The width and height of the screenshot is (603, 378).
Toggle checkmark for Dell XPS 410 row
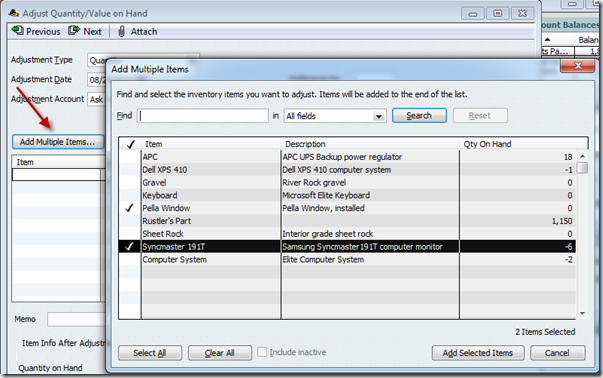(130, 170)
